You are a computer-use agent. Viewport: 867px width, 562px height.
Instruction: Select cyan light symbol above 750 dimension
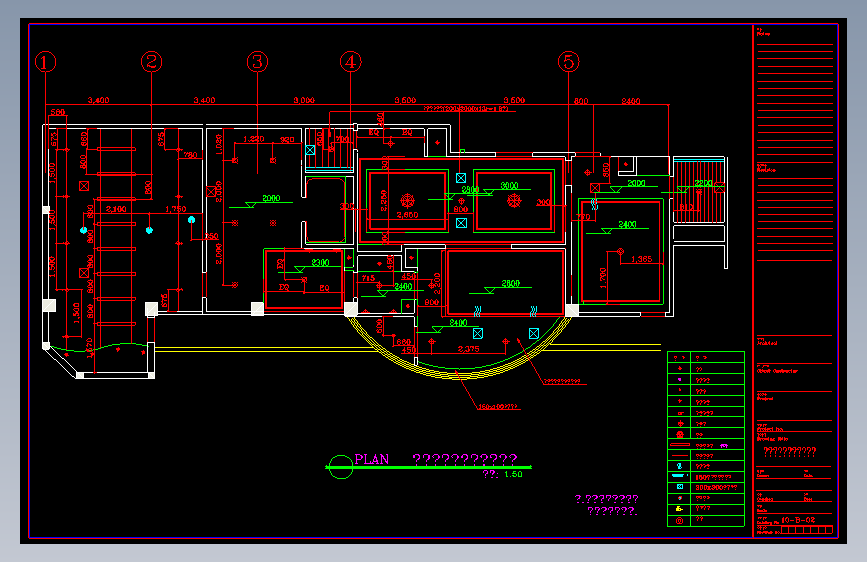[191, 220]
